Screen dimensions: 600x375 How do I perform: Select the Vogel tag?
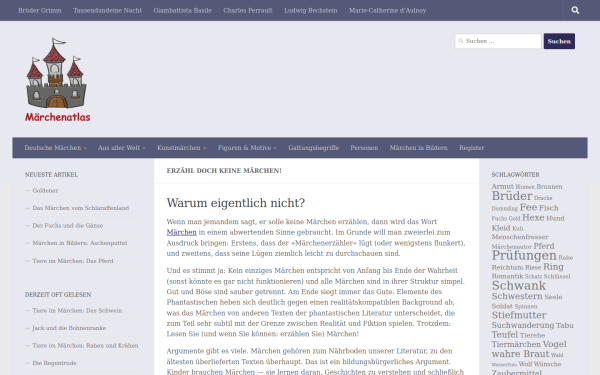554,344
